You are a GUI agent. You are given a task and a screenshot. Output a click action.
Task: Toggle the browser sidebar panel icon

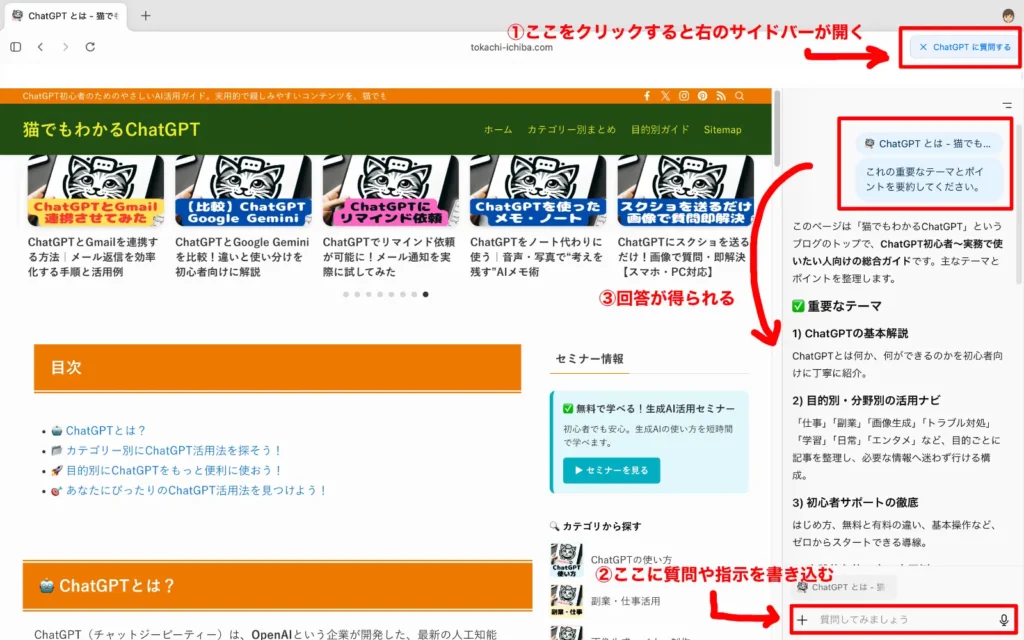point(15,47)
